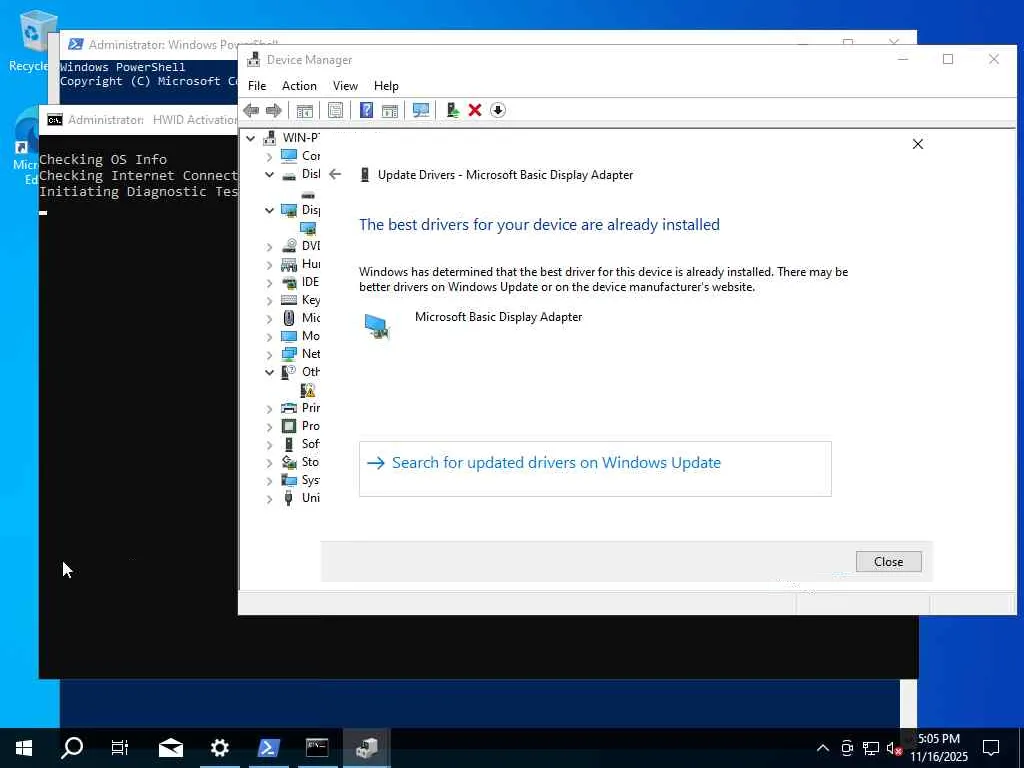Click the muted volume icon in tray

pos(893,748)
